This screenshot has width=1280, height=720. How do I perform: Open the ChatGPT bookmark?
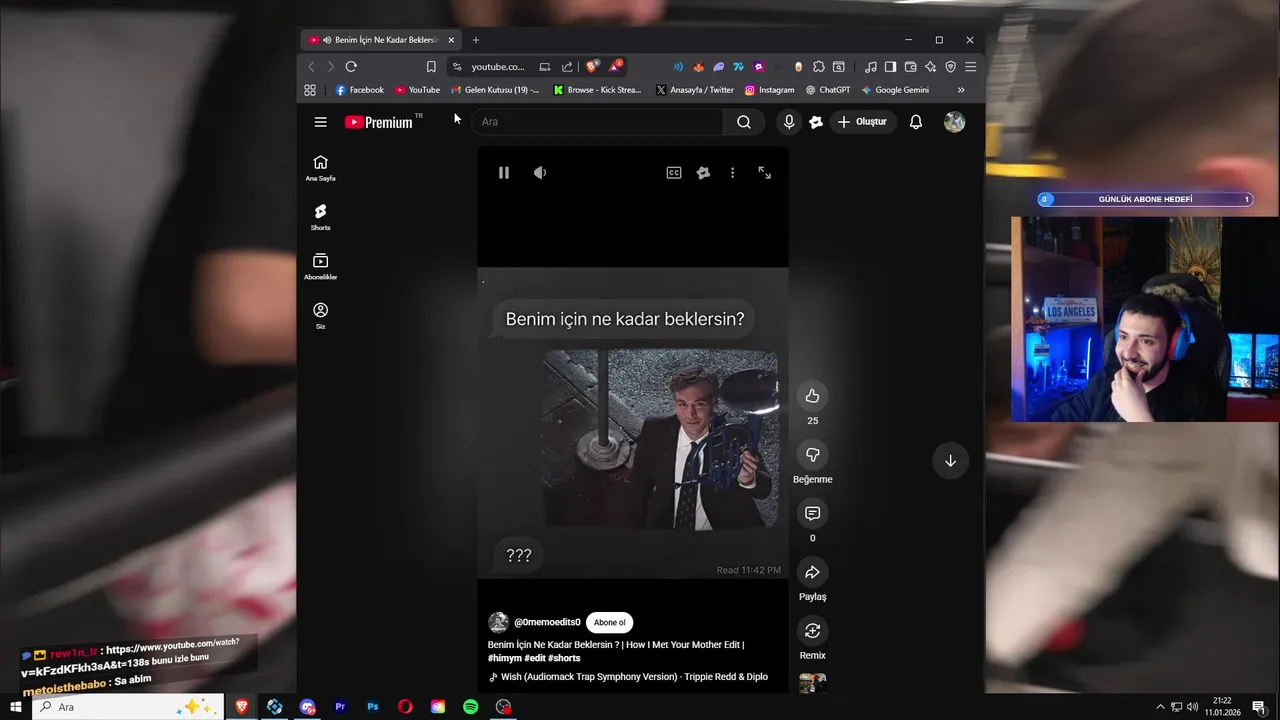pyautogui.click(x=828, y=90)
